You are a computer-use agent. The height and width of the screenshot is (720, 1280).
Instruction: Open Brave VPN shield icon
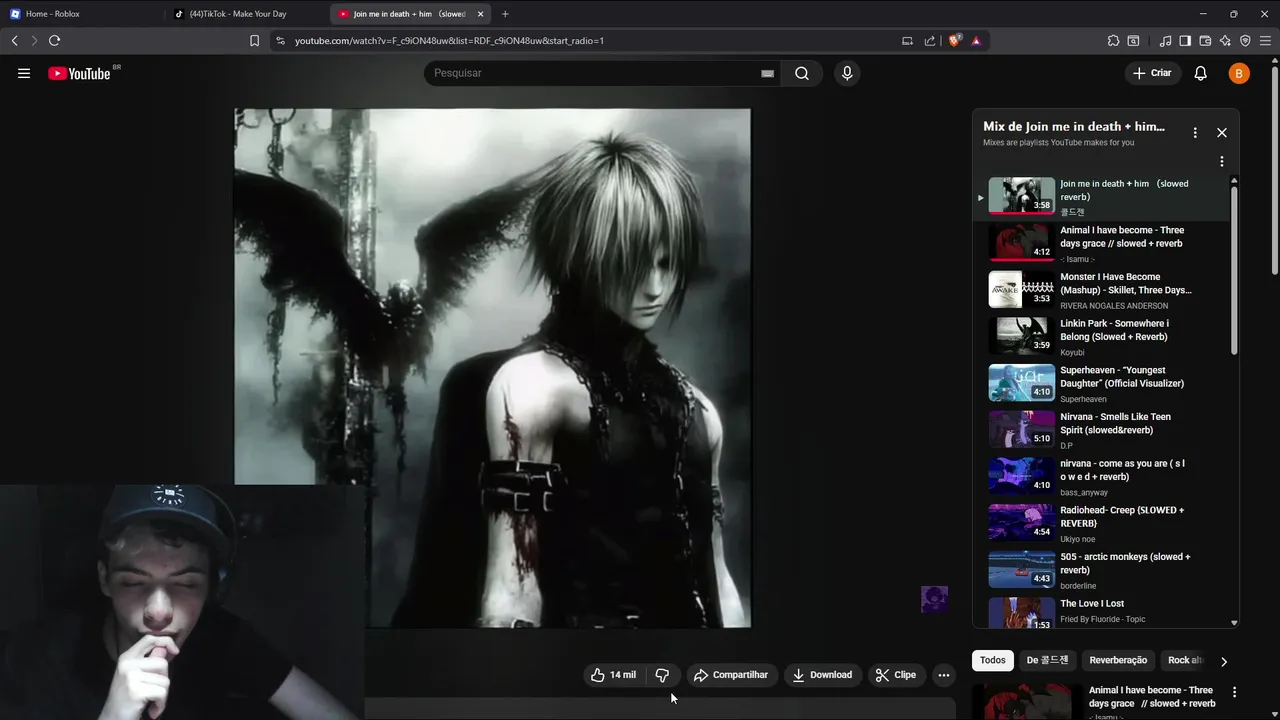1245,41
